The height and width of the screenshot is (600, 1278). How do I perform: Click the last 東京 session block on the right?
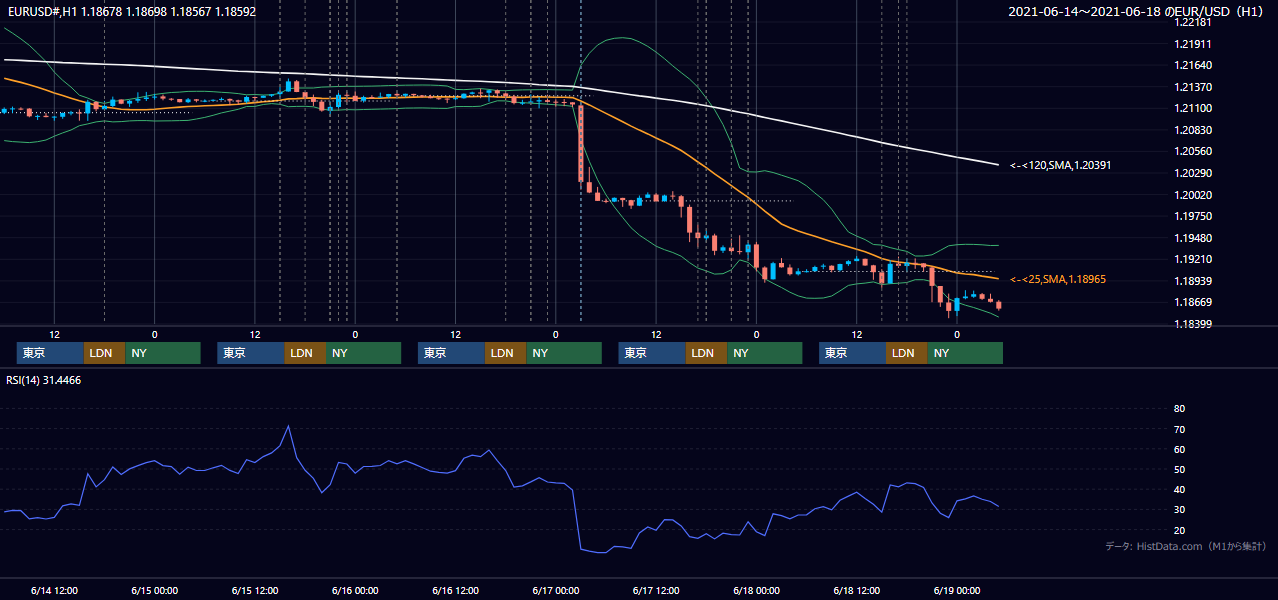852,353
